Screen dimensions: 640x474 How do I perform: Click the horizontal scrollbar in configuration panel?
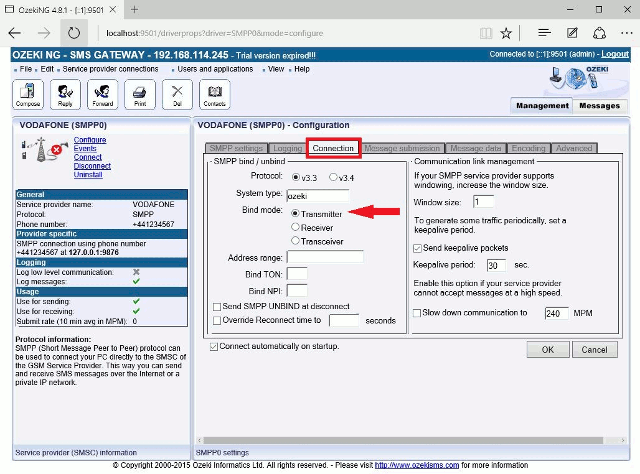[403, 441]
